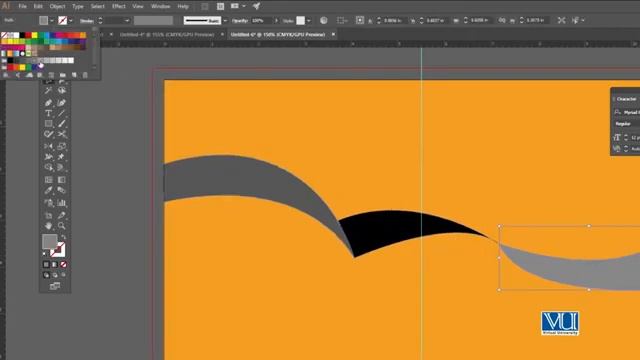Select the Type tool
Screen dimensions: 640x360
49,113
